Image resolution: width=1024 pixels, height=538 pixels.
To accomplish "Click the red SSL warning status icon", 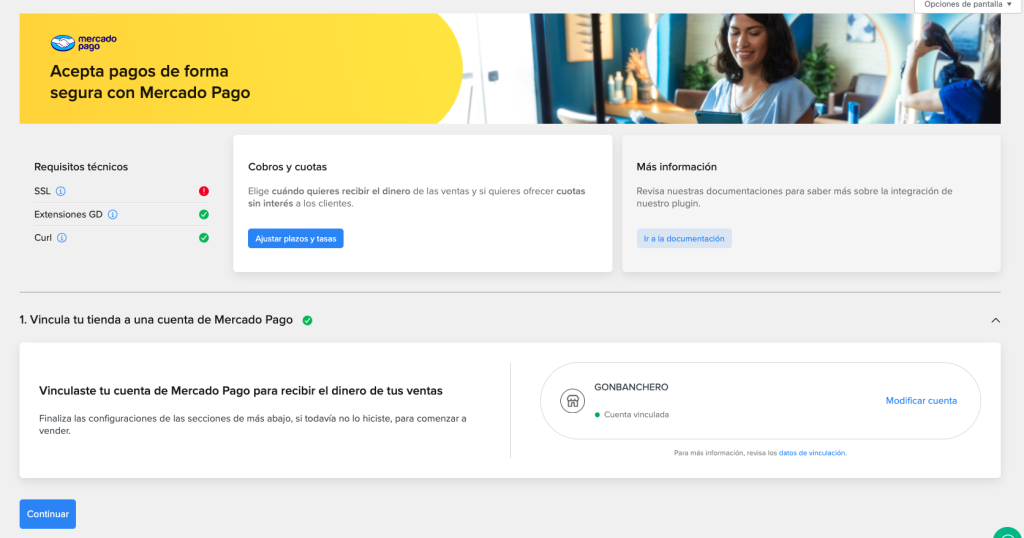I will (203, 191).
